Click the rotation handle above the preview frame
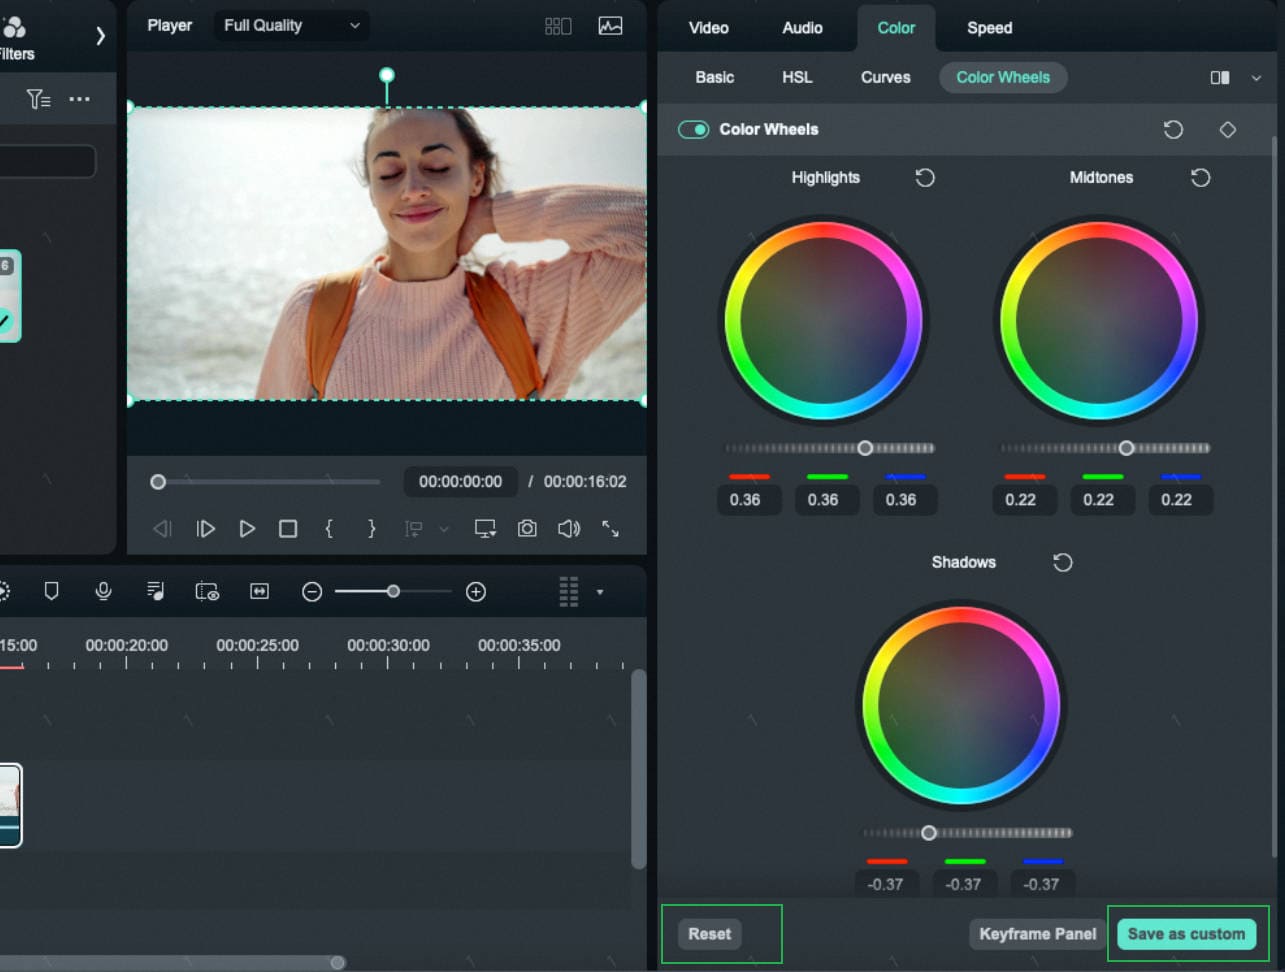Viewport: 1285px width, 972px height. click(x=387, y=75)
